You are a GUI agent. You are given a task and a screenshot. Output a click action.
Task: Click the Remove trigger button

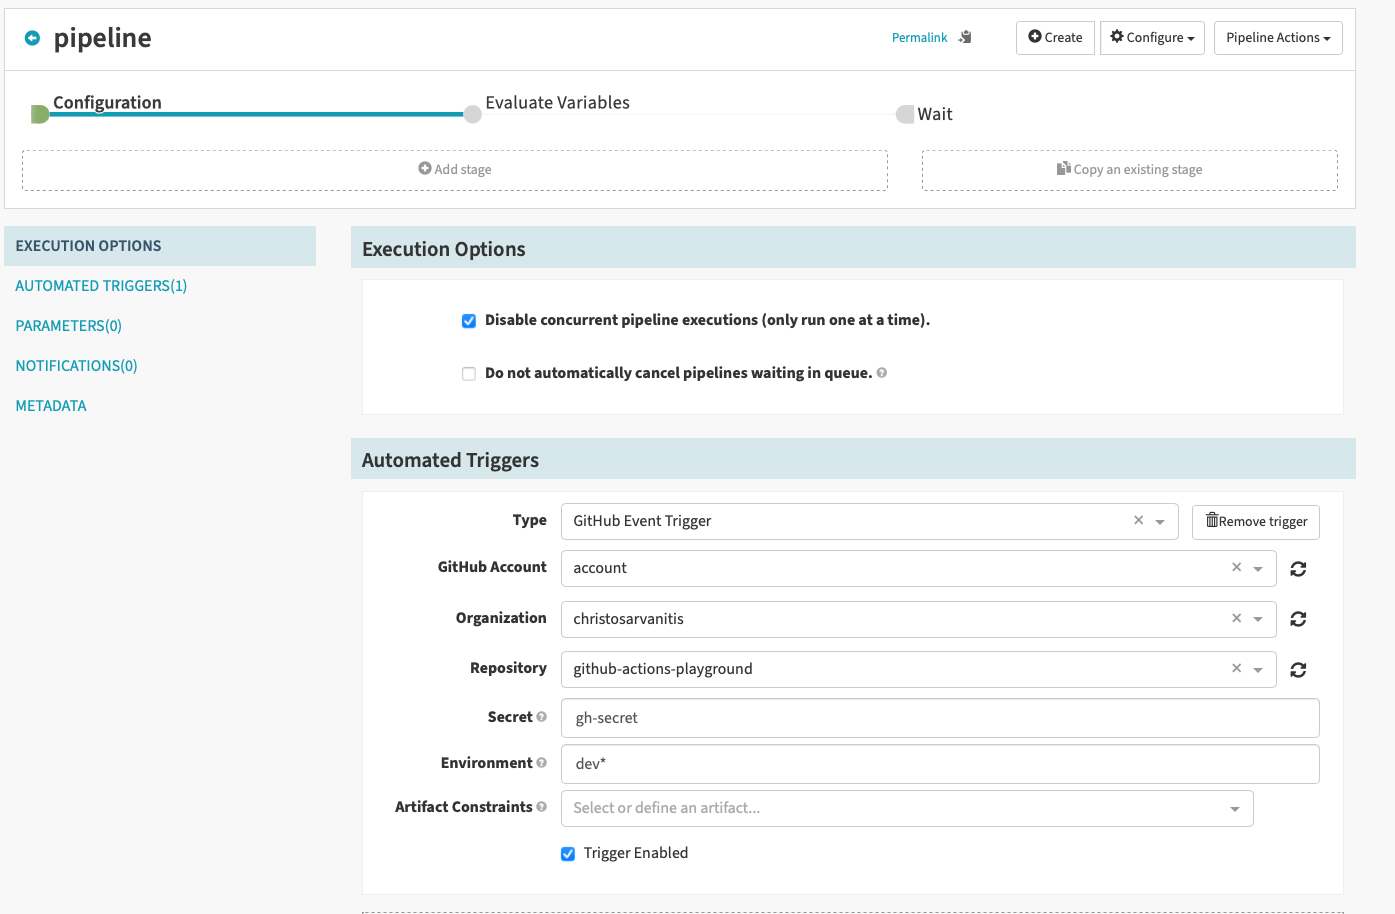point(1255,522)
